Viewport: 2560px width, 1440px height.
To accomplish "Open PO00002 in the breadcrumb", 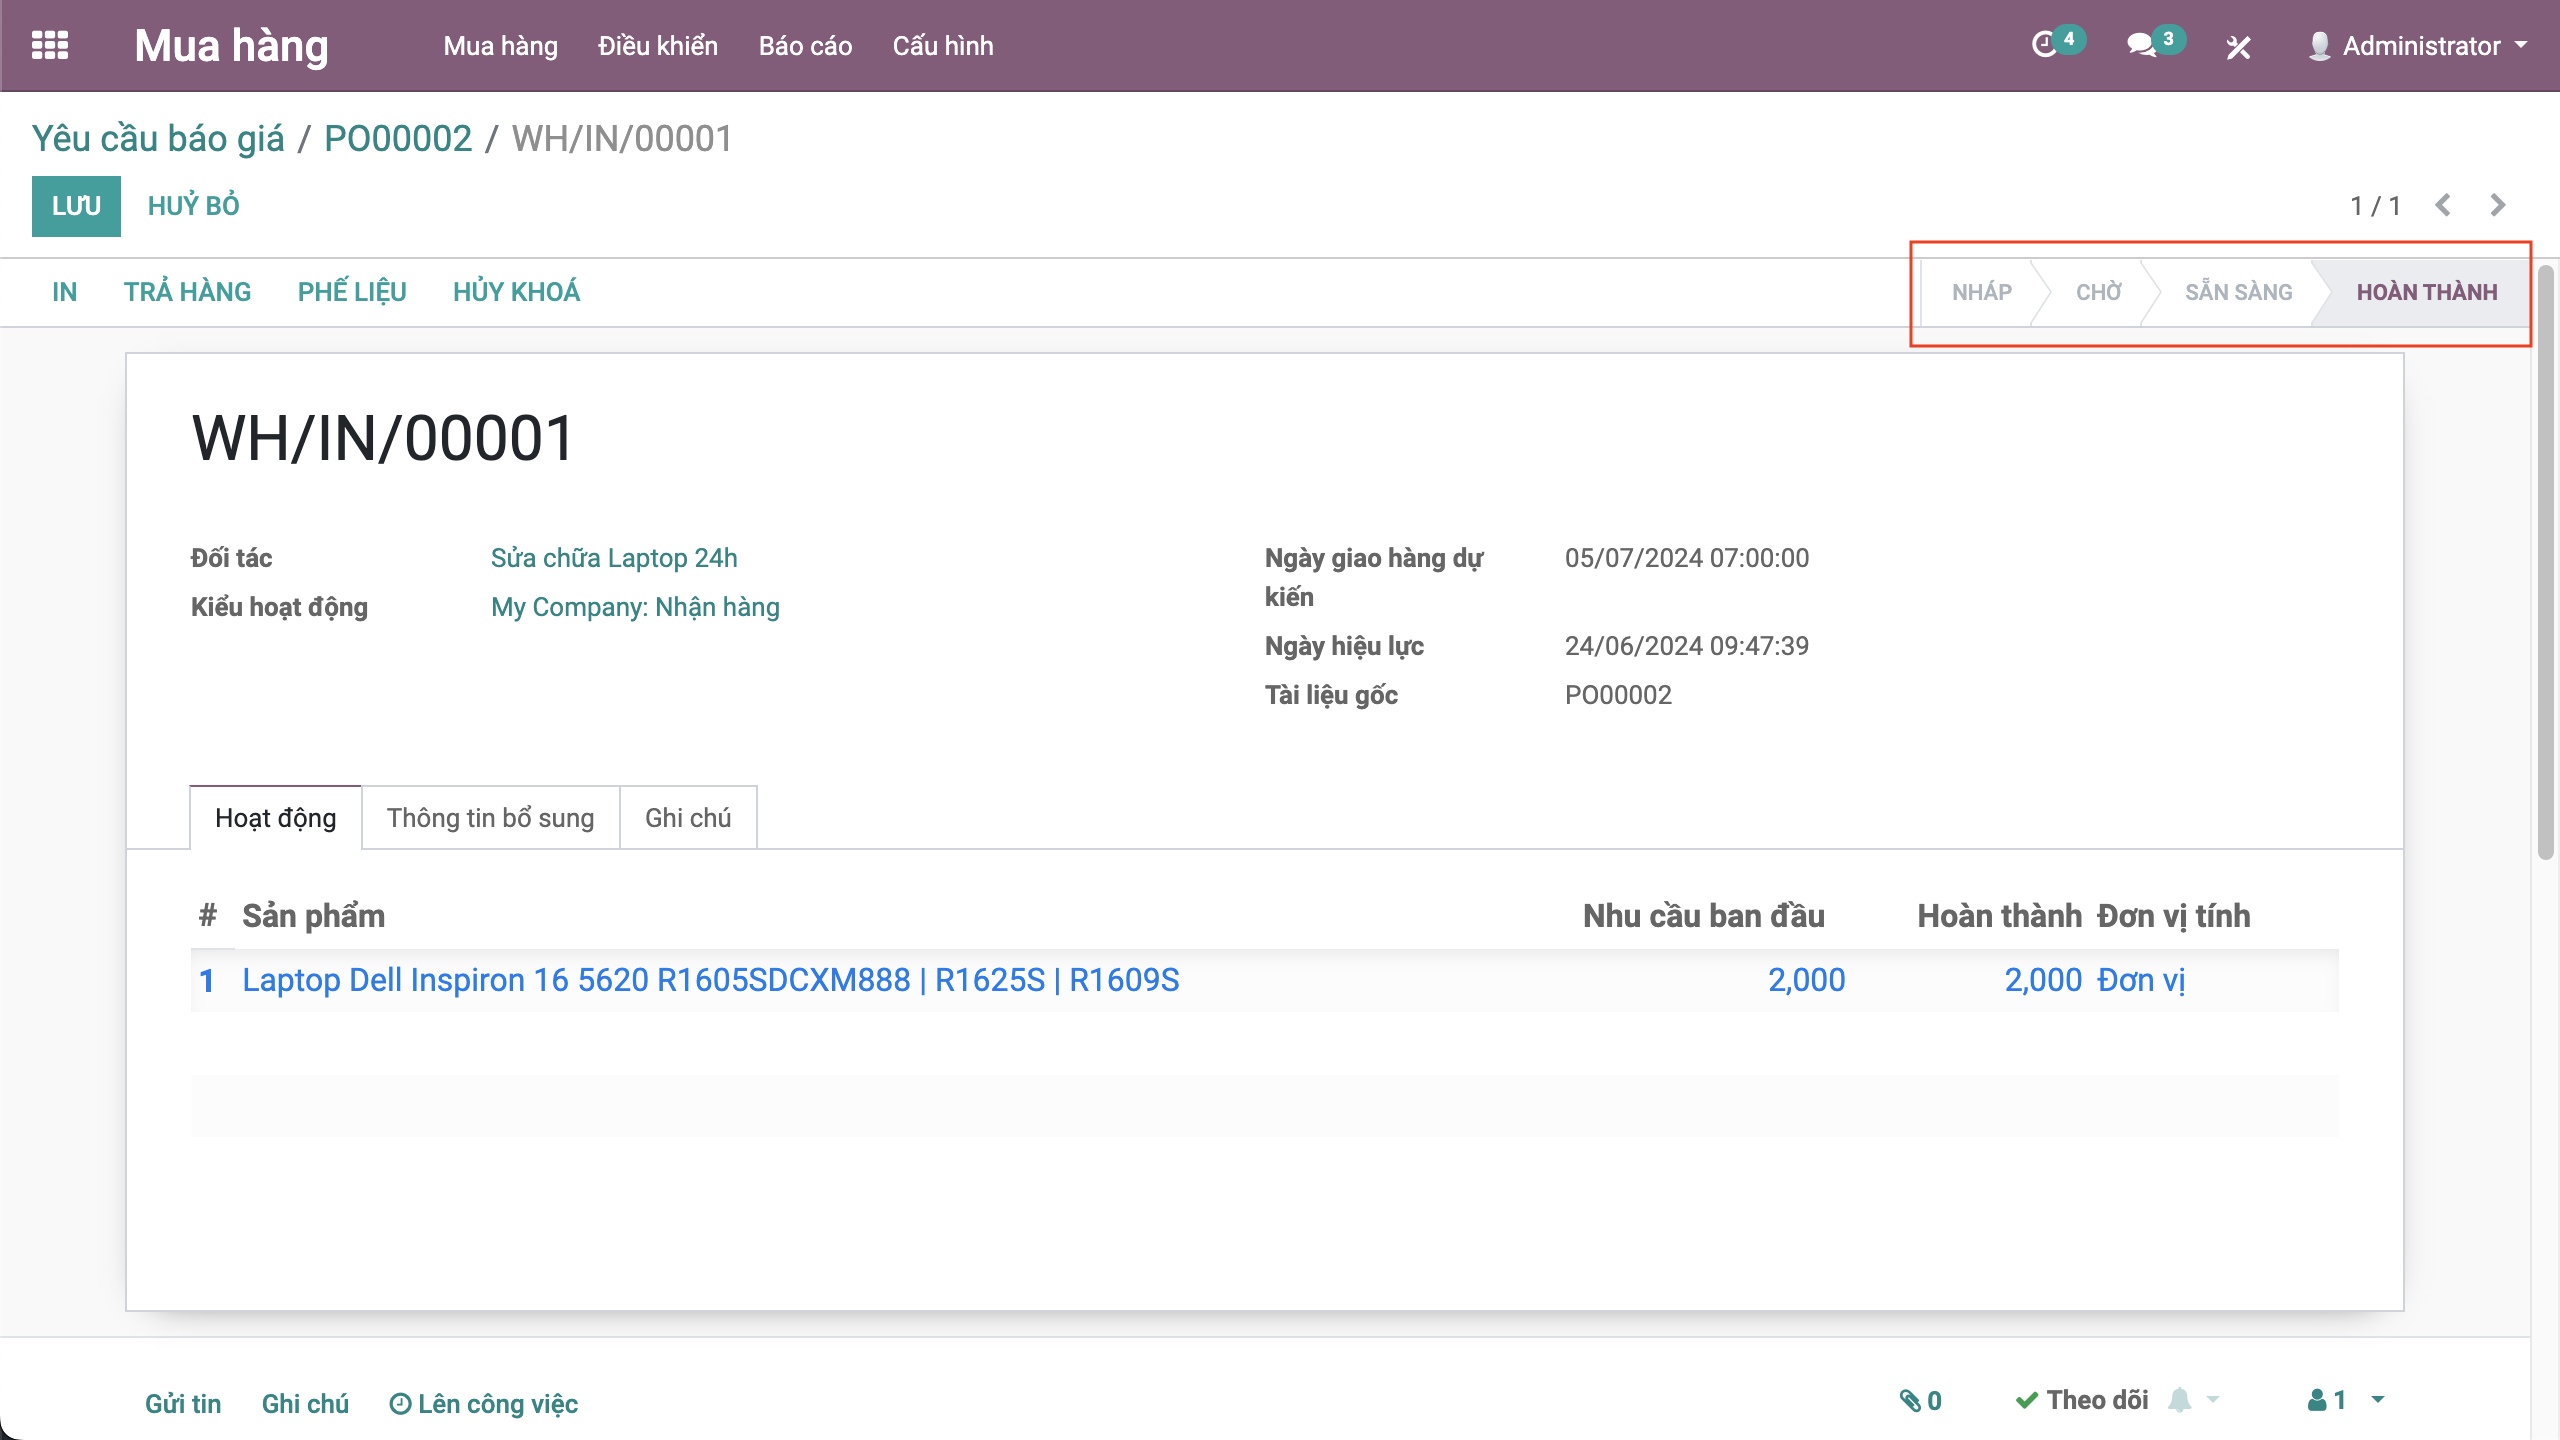I will pyautogui.click(x=398, y=139).
